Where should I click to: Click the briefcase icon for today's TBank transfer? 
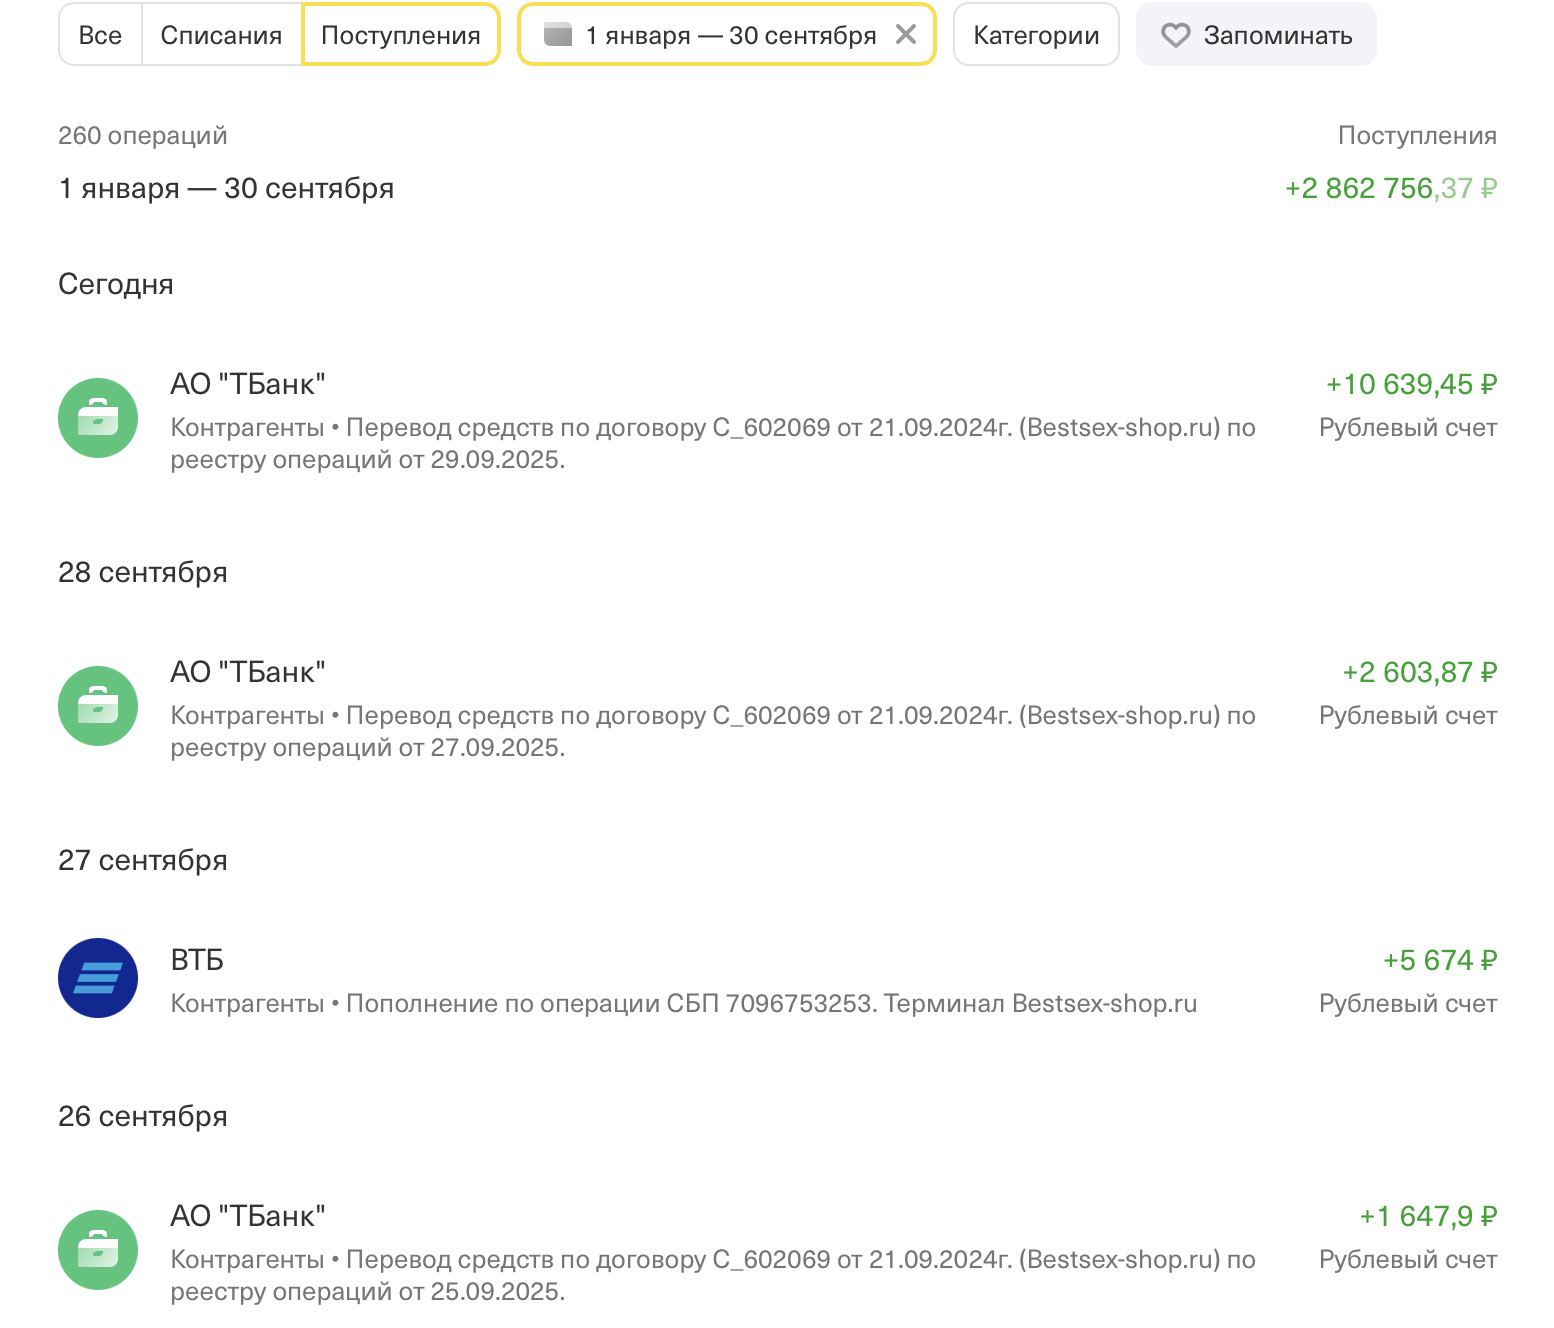[98, 418]
